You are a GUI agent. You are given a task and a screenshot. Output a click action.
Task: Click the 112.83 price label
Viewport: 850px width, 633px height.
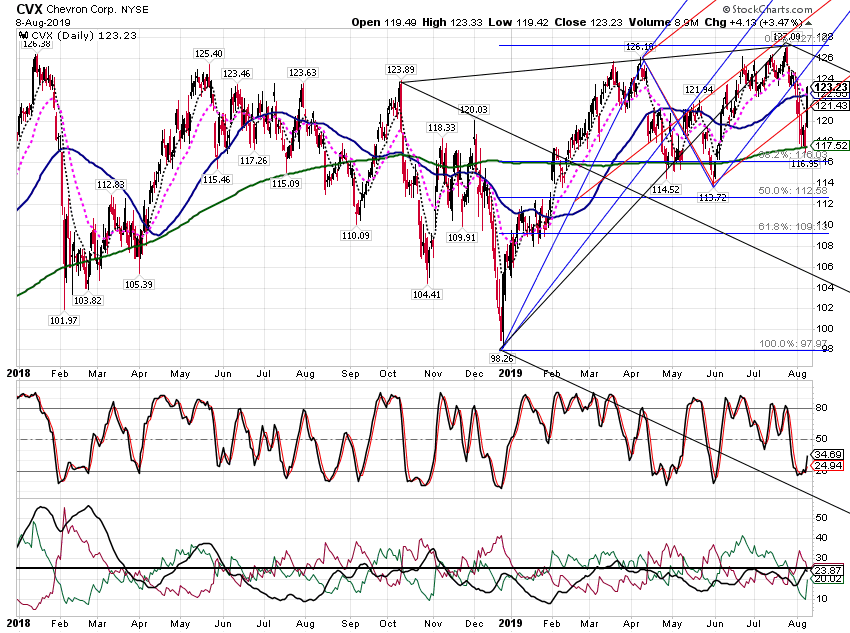click(111, 184)
